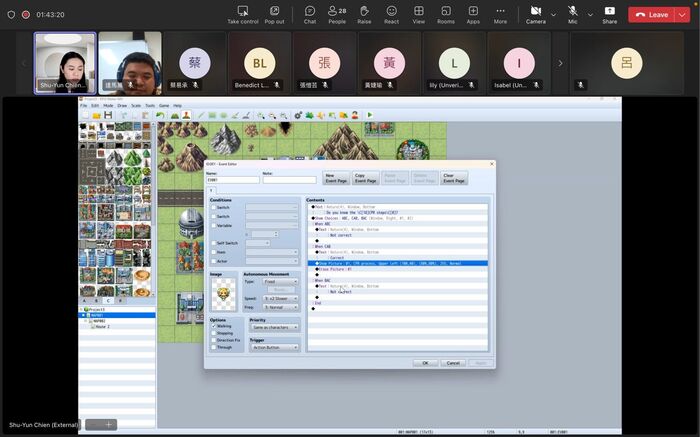The height and width of the screenshot is (437, 700).
Task: Click the Undo arrow toolbar icon
Action: click(160, 115)
